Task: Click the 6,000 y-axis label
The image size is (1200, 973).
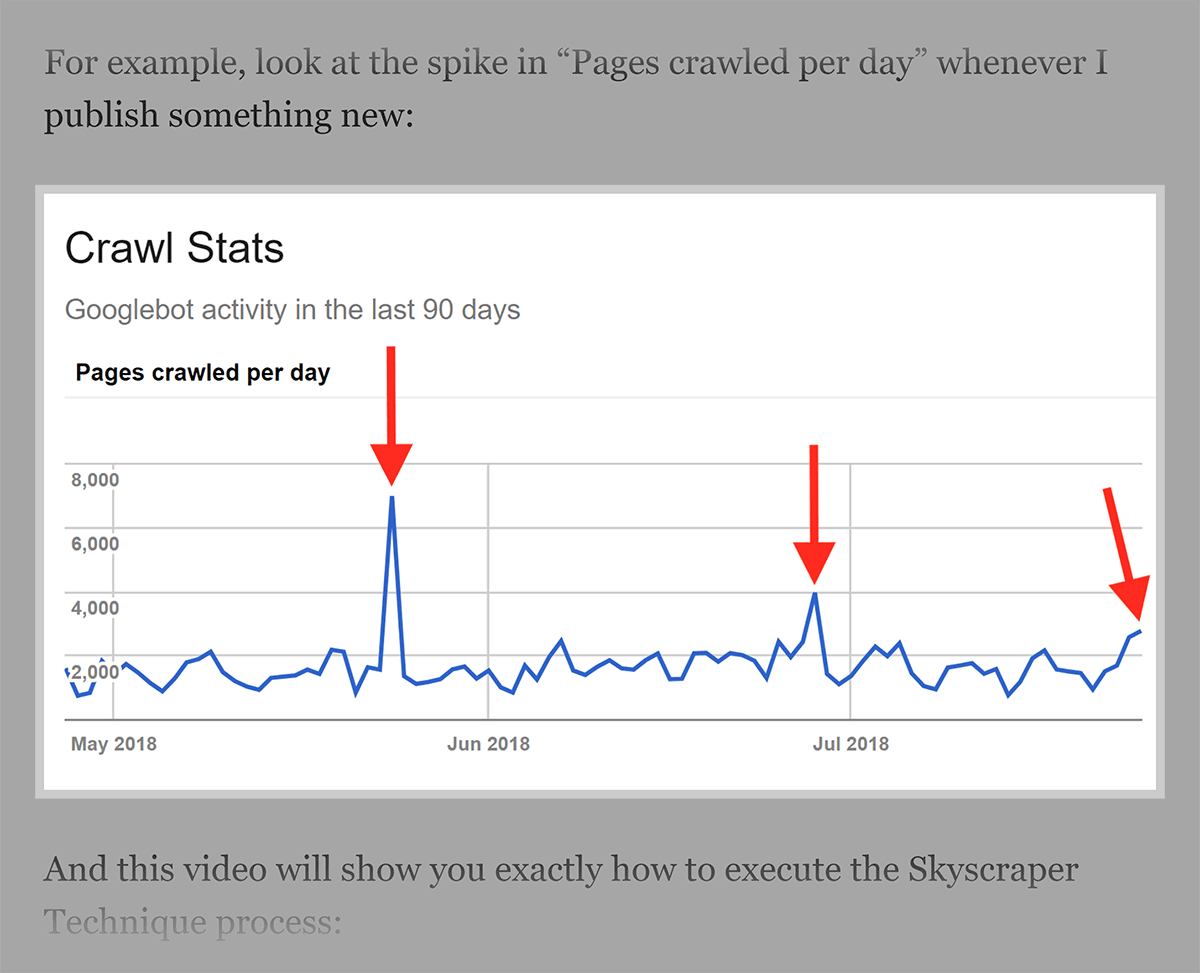Action: (x=94, y=544)
